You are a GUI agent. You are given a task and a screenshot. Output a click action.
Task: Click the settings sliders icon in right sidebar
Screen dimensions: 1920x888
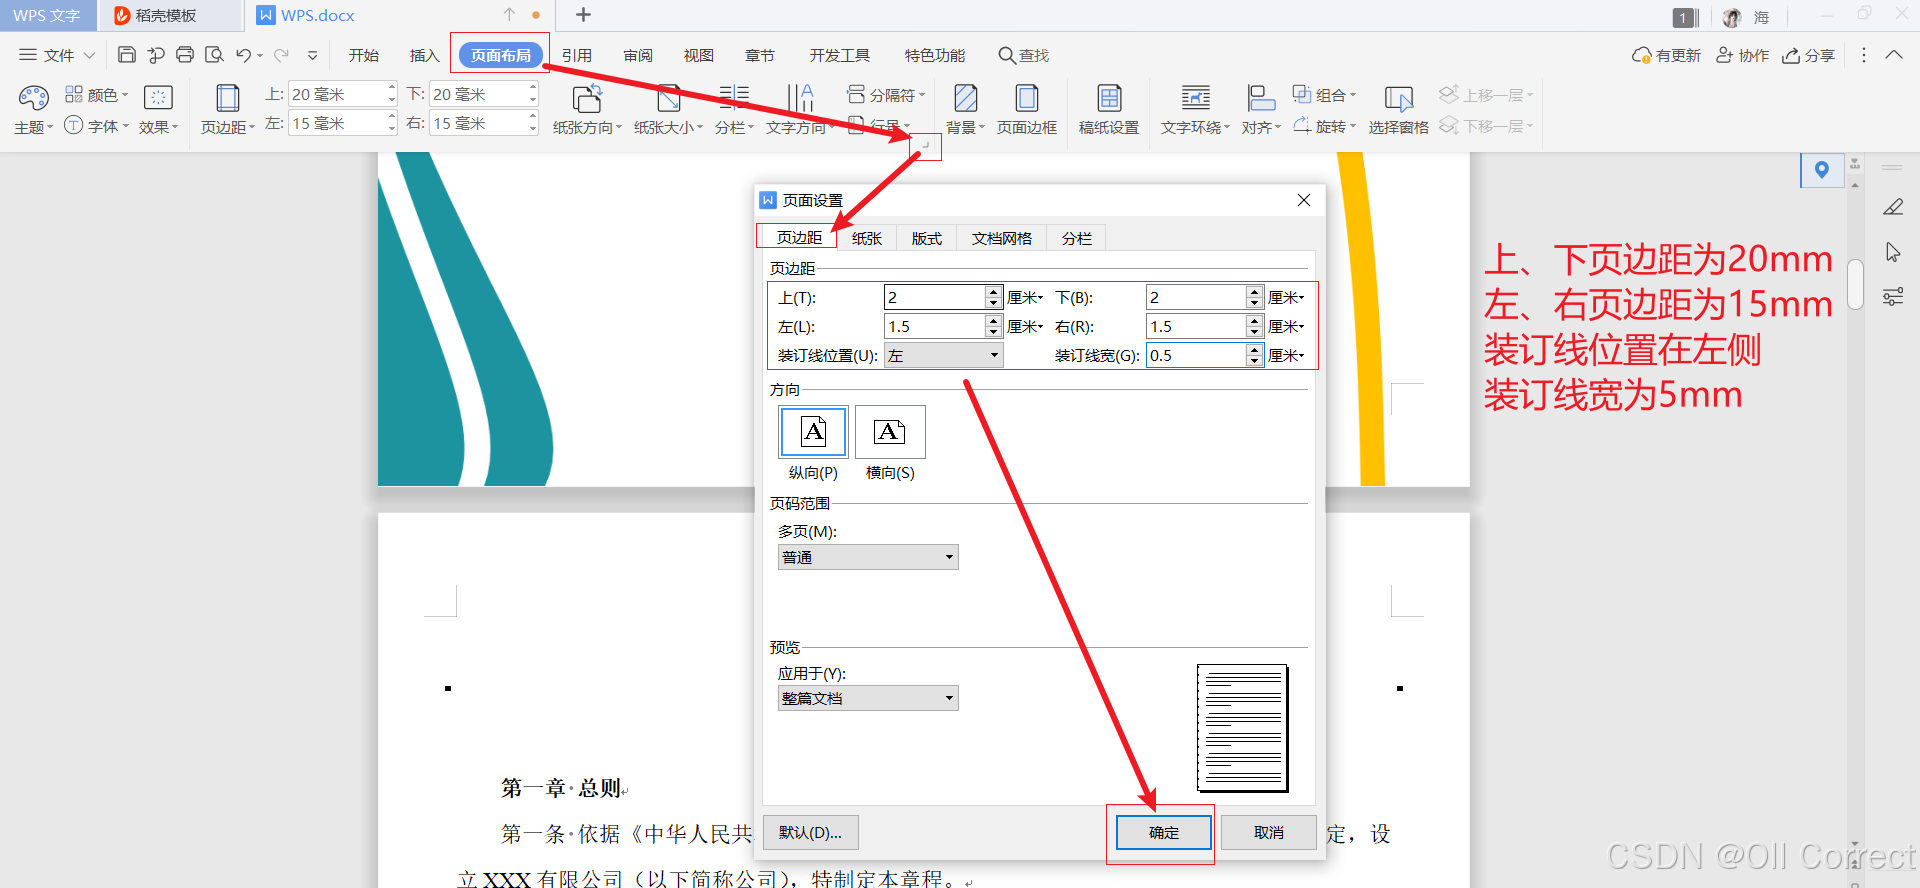(x=1893, y=297)
